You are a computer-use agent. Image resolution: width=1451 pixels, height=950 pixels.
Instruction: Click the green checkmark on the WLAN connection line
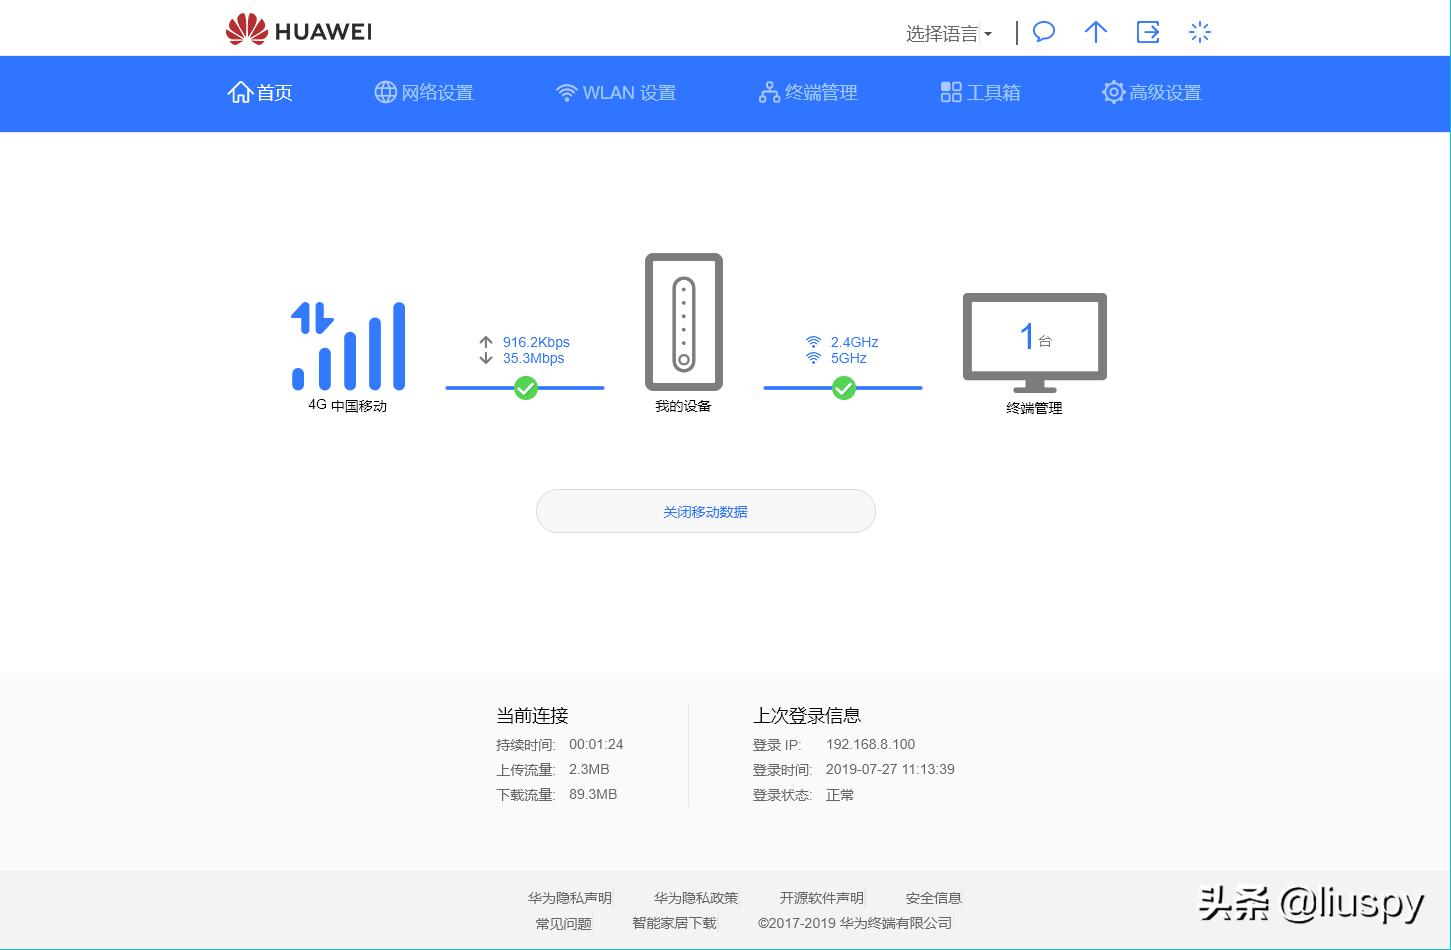843,388
